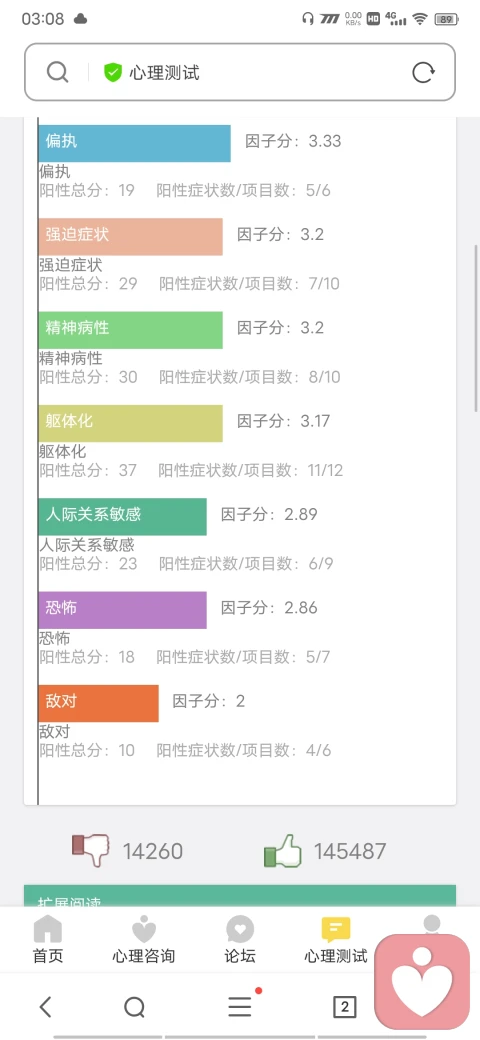
Task: Click the address bar titled 心理测试
Action: [x=240, y=72]
